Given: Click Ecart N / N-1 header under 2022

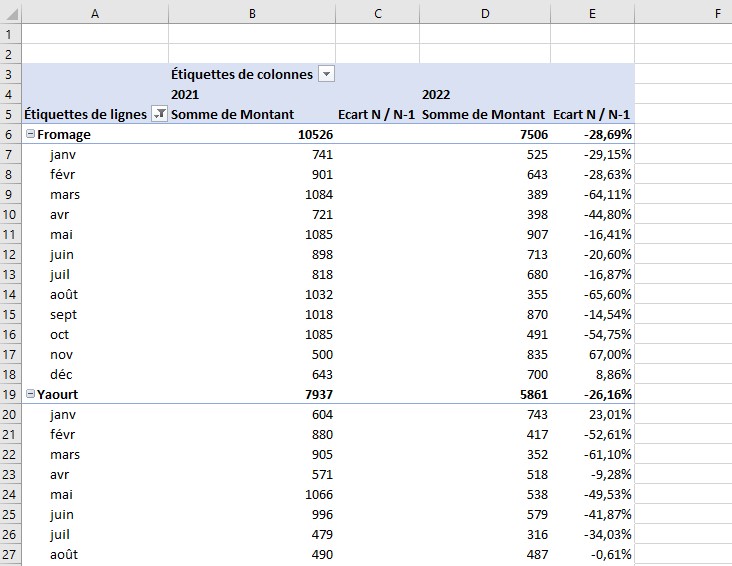Looking at the screenshot, I should pyautogui.click(x=592, y=114).
